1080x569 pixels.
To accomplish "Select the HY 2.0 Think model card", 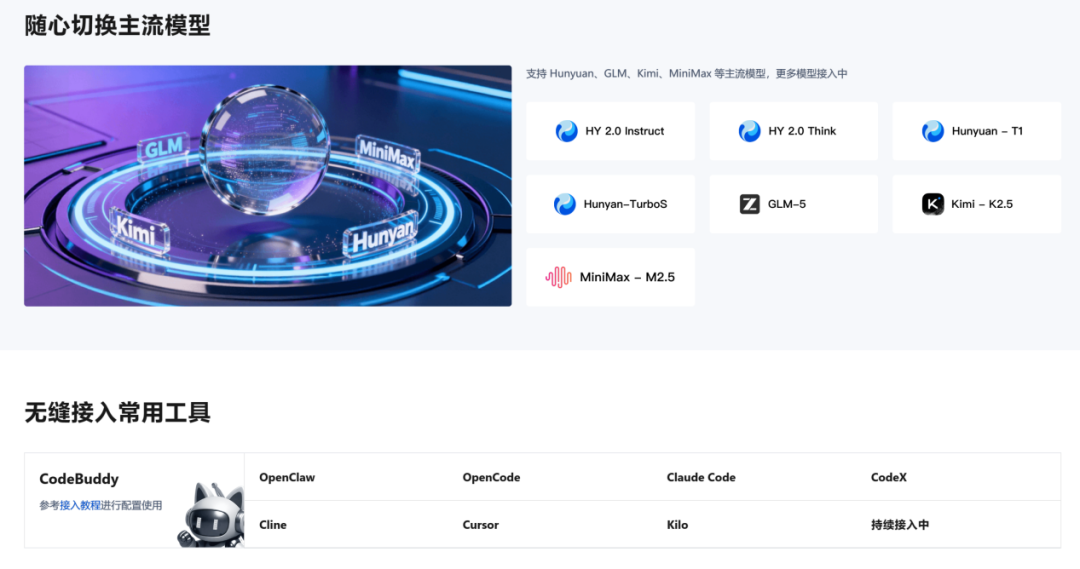I will click(x=793, y=131).
